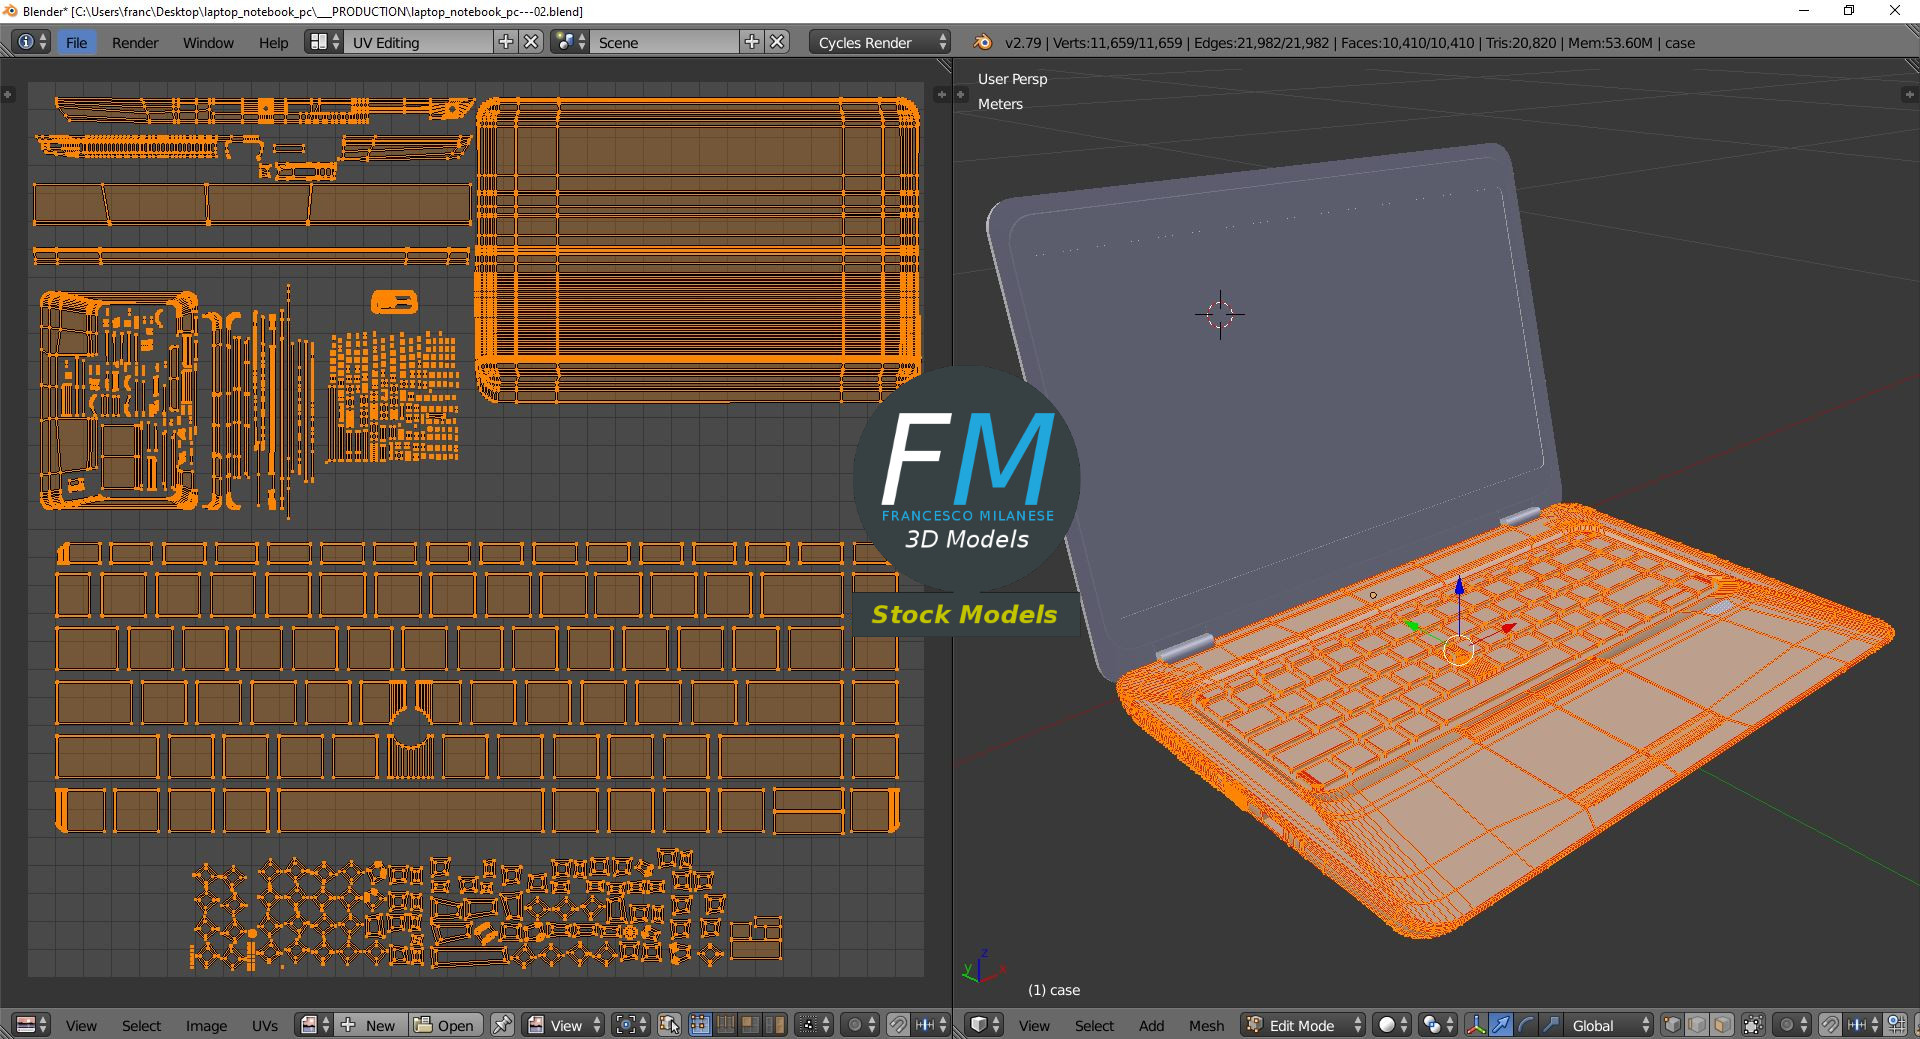Viewport: 1920px width, 1039px height.
Task: Open the Mesh menu
Action: 1206,1025
